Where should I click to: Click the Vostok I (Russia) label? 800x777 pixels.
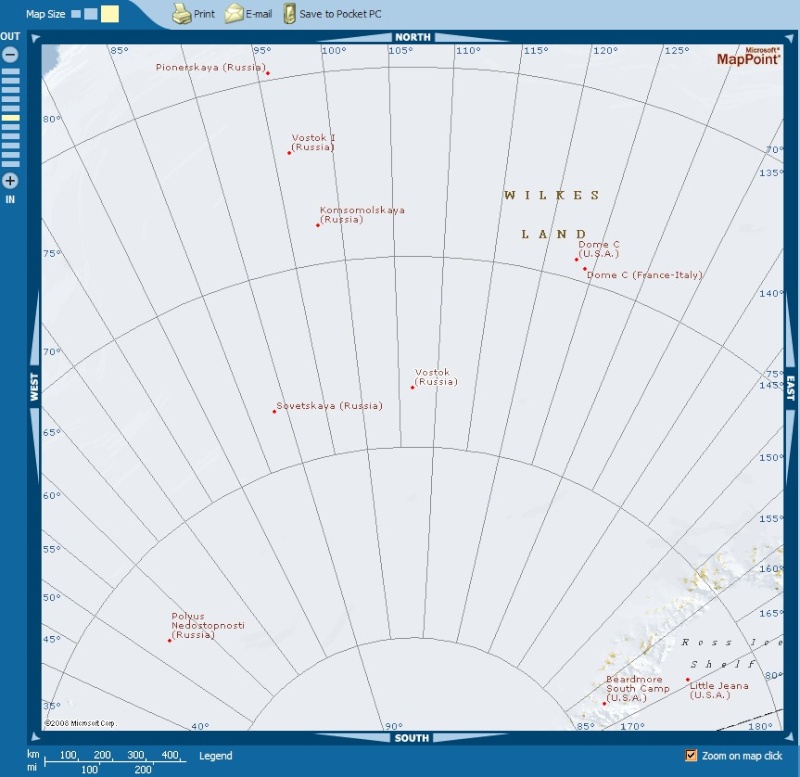tap(313, 142)
